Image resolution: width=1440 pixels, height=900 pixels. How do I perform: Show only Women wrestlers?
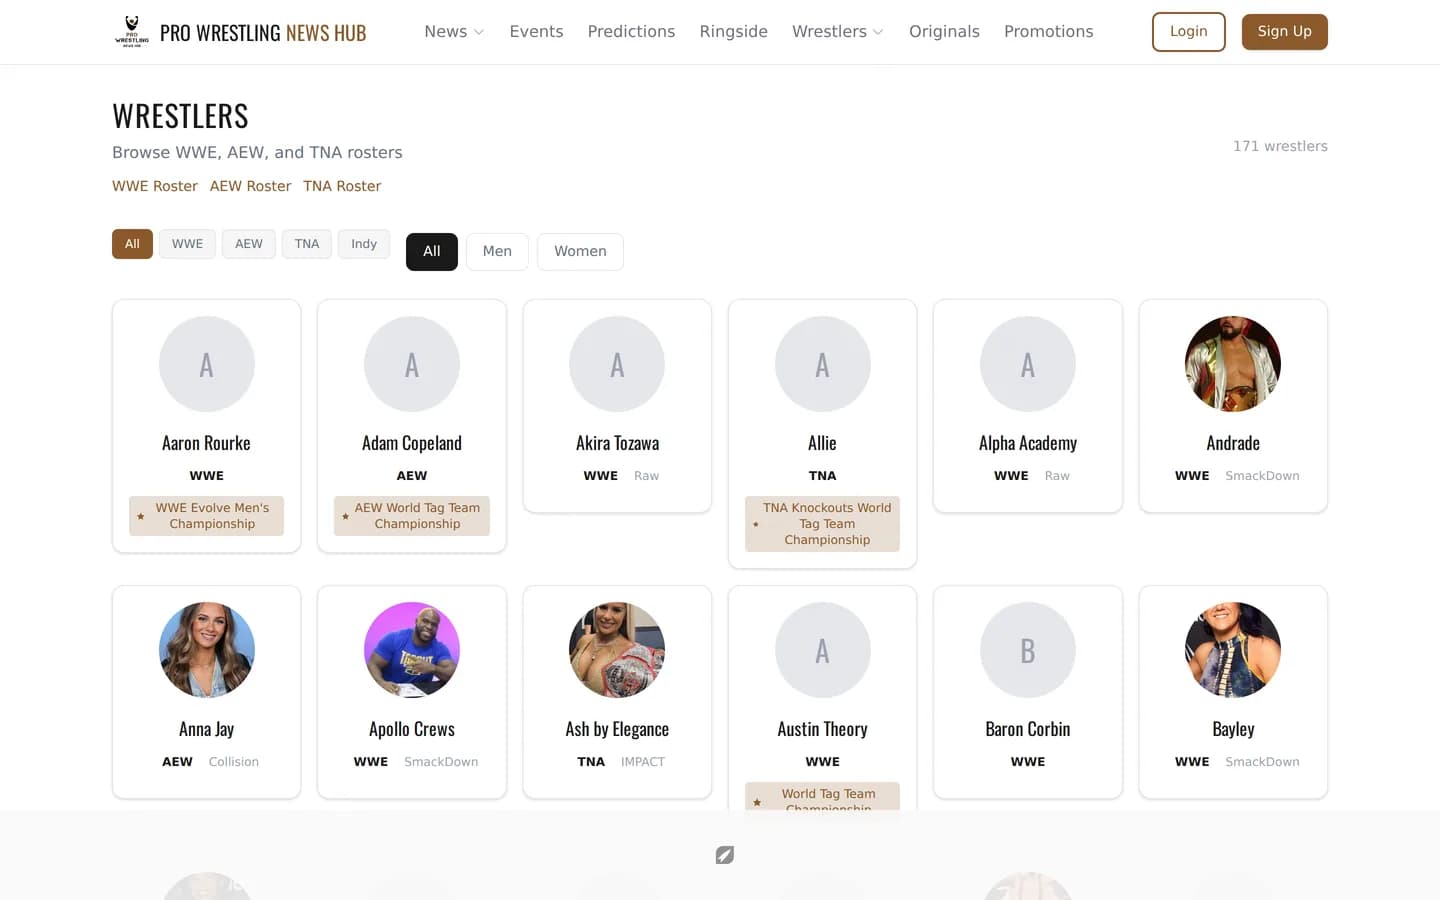pos(580,251)
